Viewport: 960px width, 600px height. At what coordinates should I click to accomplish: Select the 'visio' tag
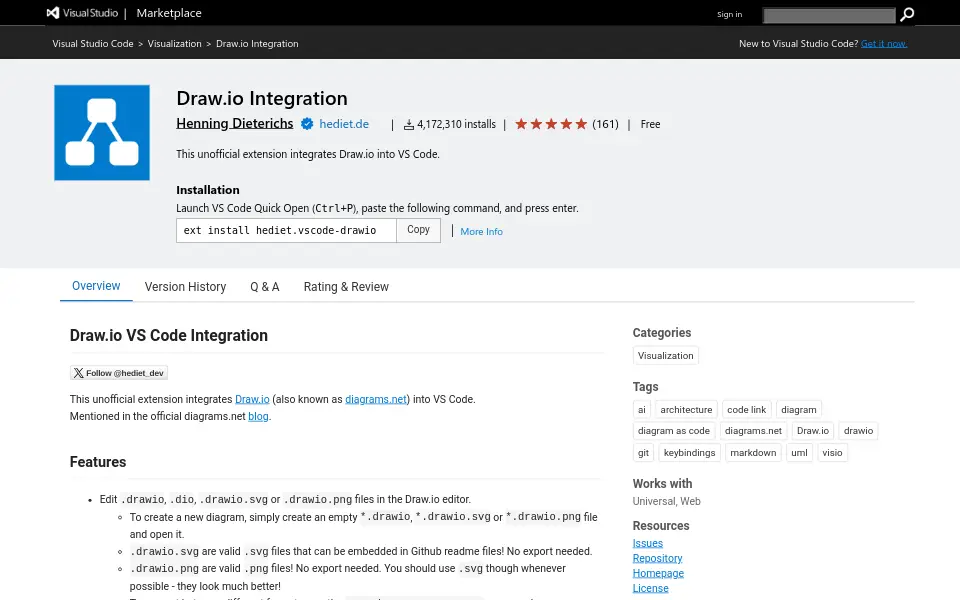coord(832,453)
